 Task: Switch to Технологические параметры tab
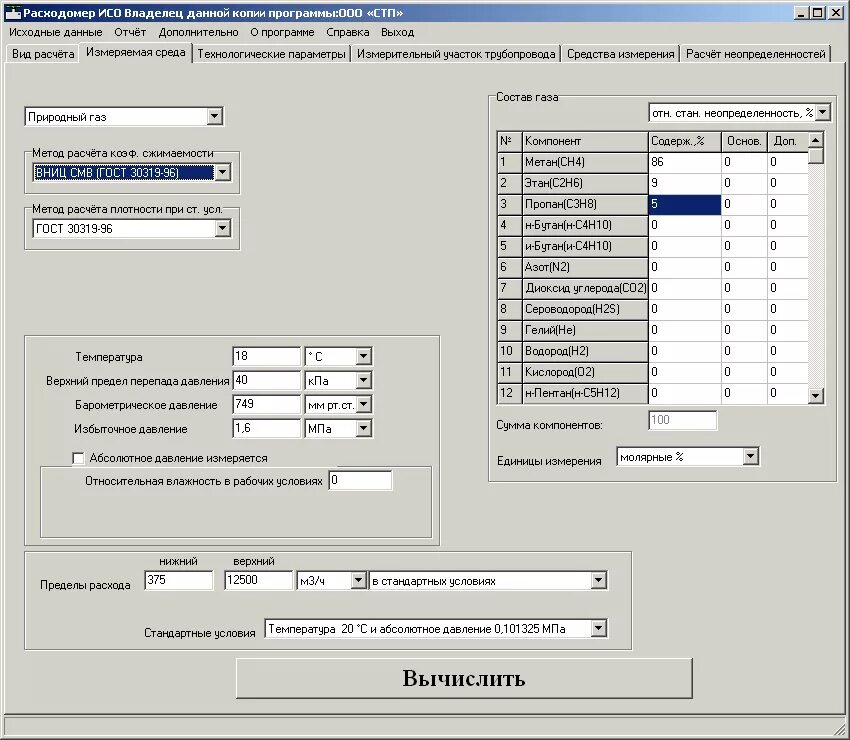point(271,54)
